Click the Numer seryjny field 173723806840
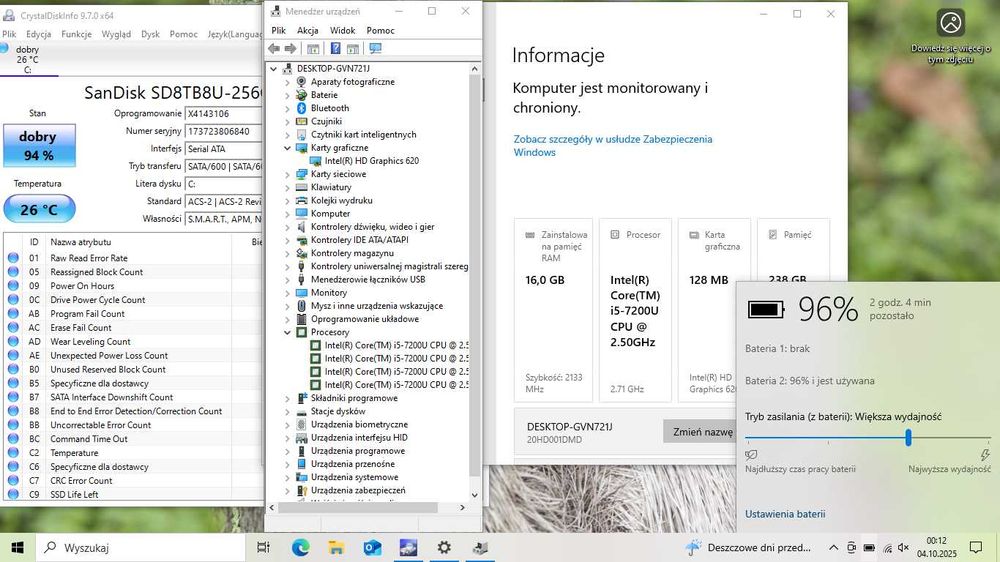This screenshot has width=1000, height=562. point(223,131)
